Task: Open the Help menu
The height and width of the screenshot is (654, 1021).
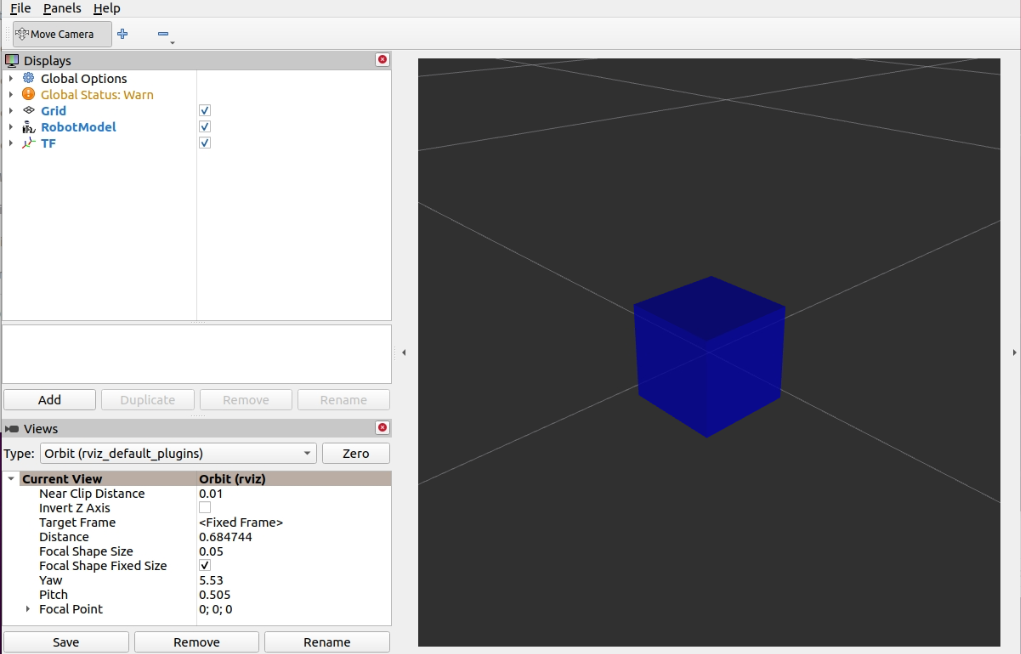Action: tap(107, 8)
